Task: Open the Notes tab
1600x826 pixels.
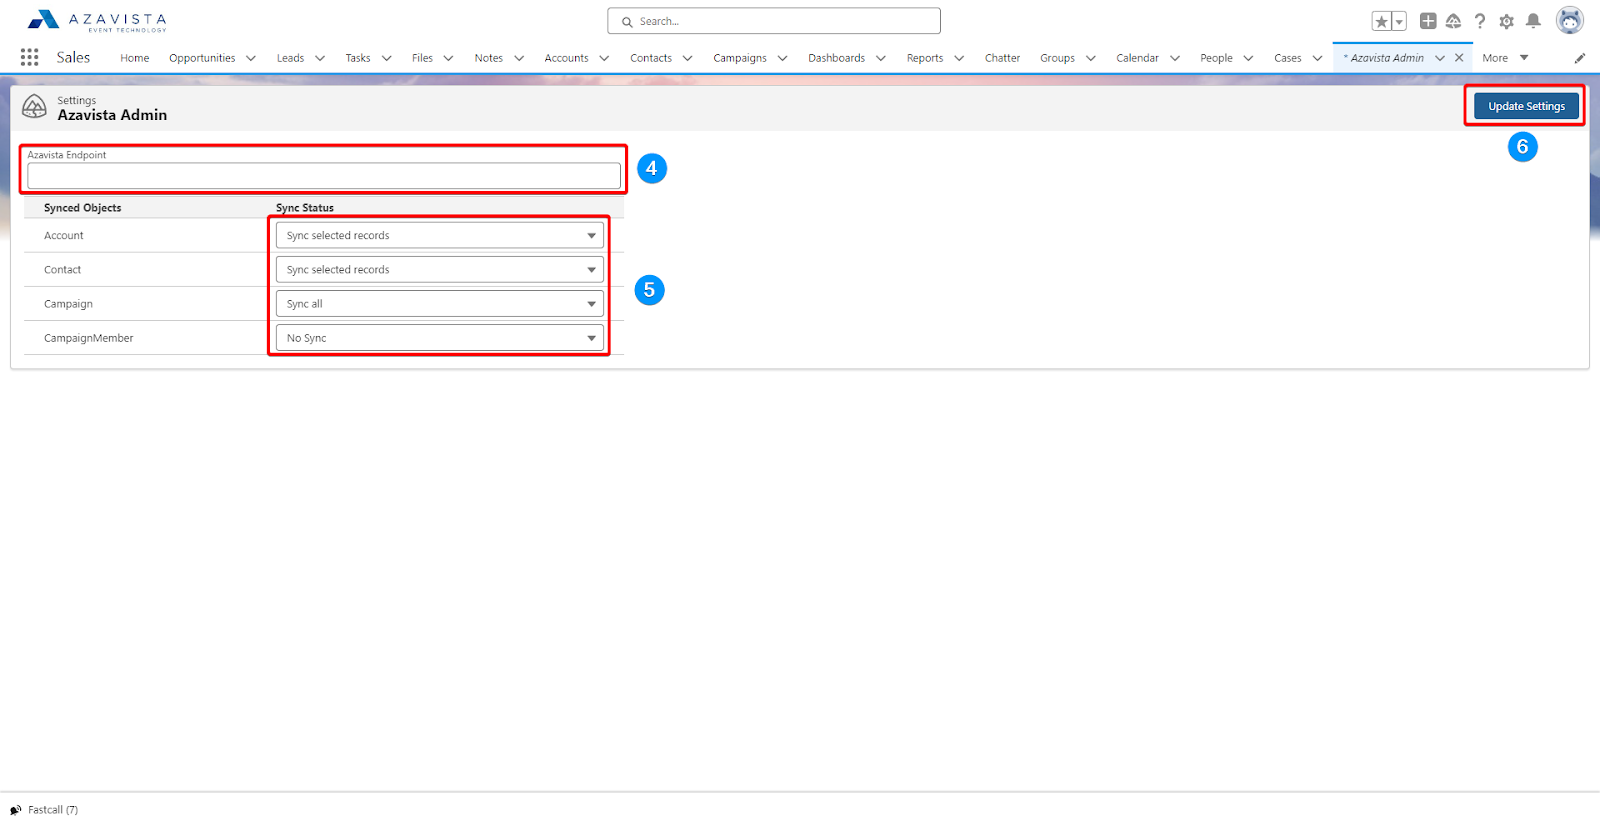Action: [489, 58]
